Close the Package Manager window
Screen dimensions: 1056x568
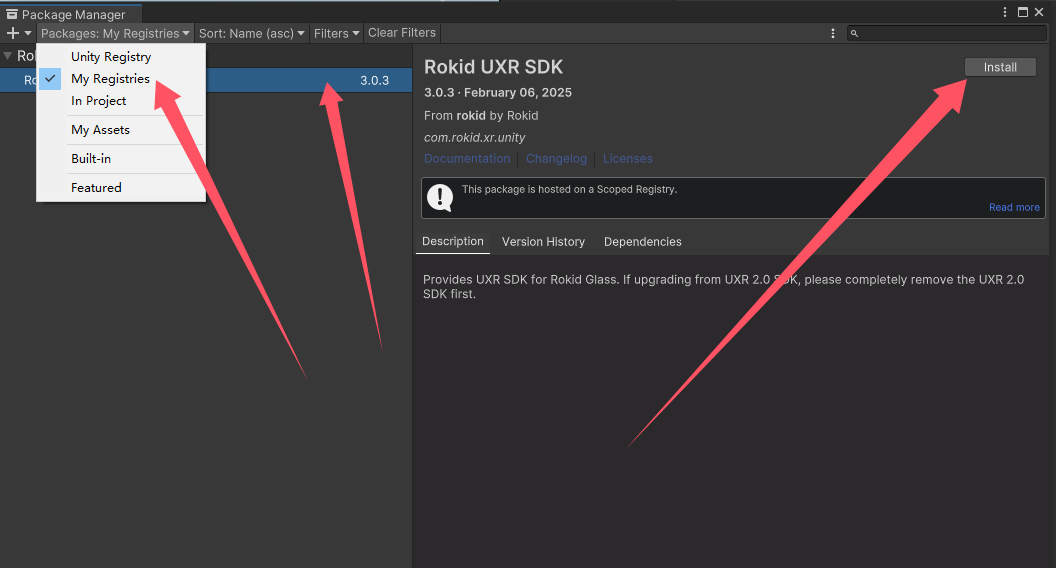tap(1040, 12)
